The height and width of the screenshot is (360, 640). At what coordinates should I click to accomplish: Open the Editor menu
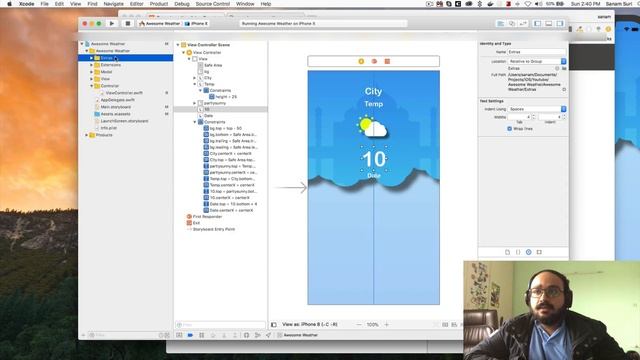(x=136, y=4)
